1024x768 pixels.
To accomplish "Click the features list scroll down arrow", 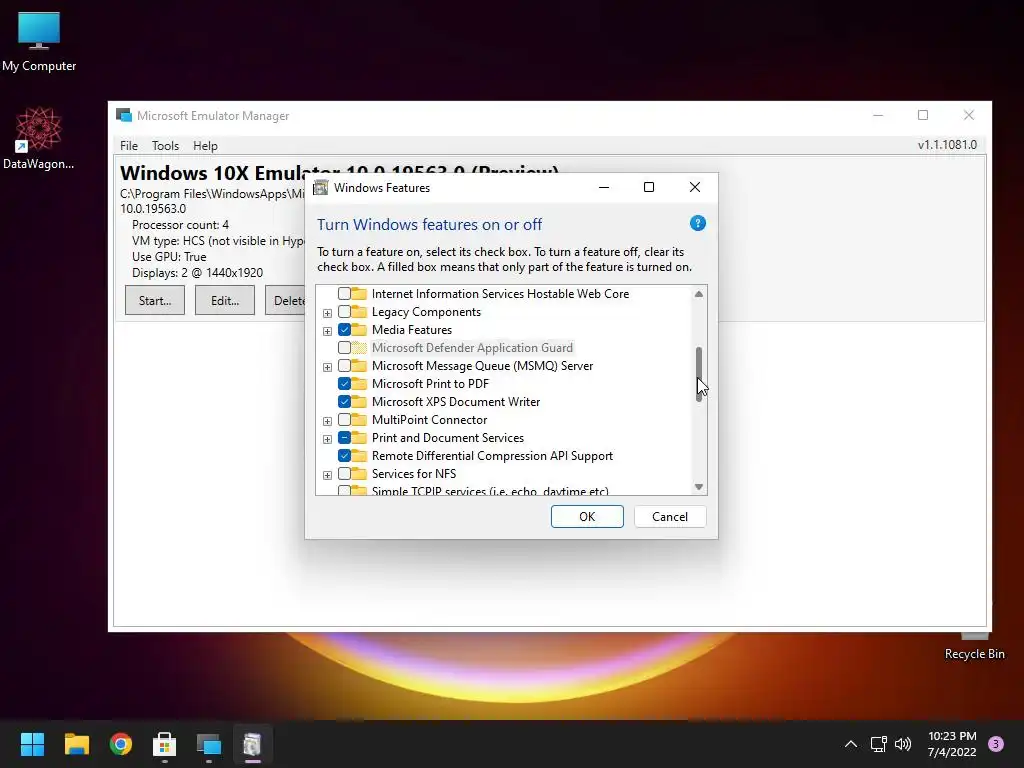I will coord(699,487).
